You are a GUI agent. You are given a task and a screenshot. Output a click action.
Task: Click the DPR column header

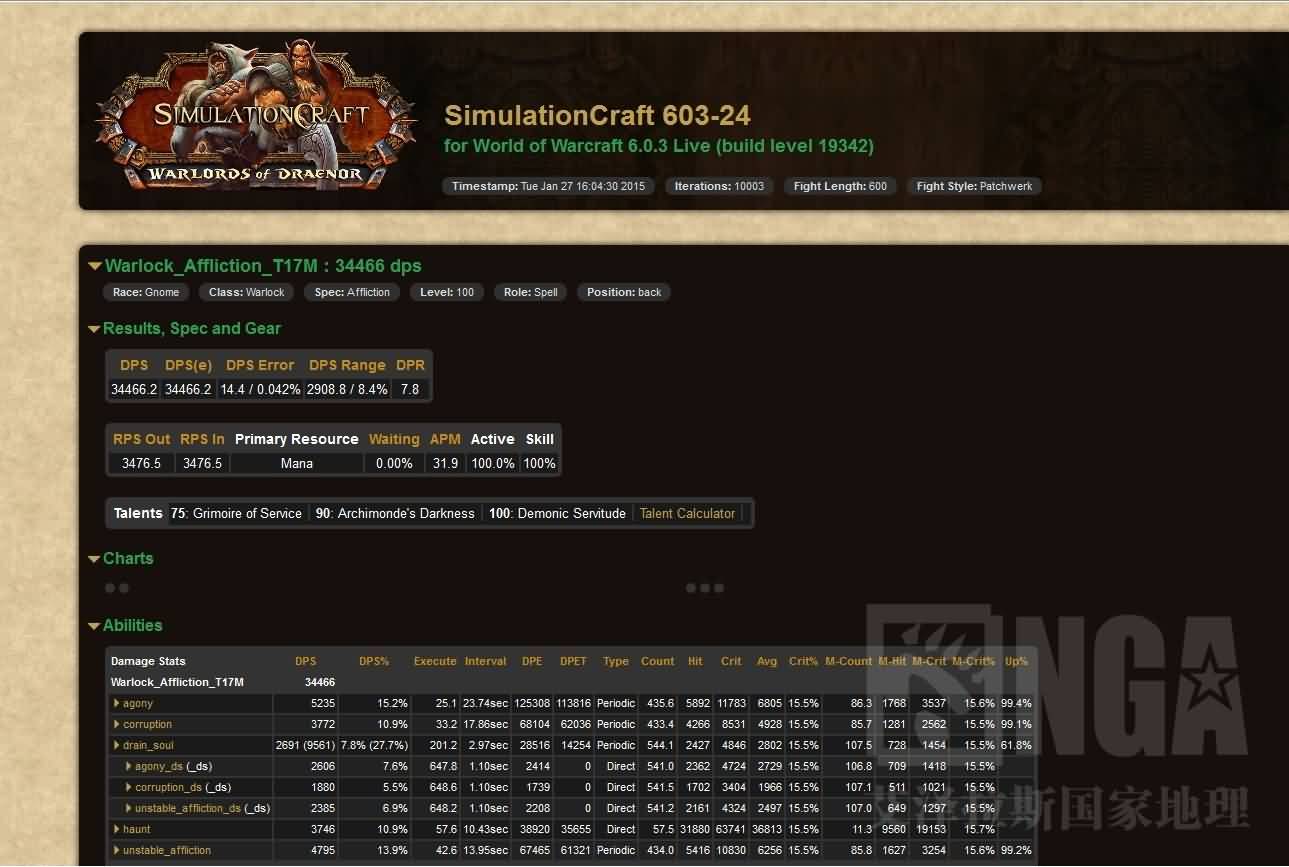[410, 365]
